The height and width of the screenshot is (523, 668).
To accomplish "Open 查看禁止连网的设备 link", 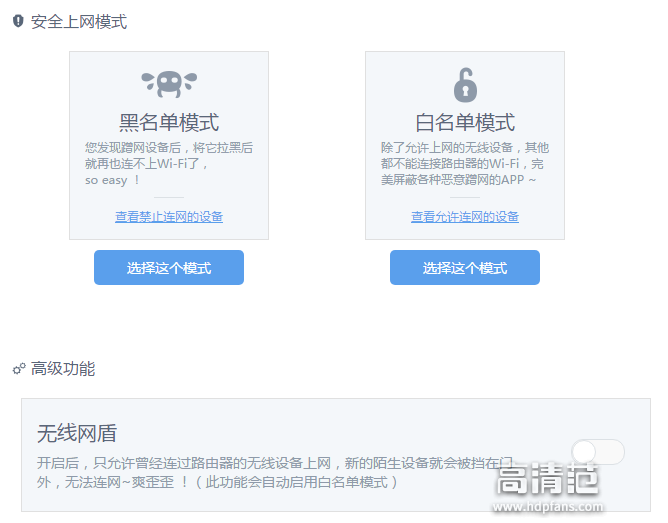I will pos(169,217).
